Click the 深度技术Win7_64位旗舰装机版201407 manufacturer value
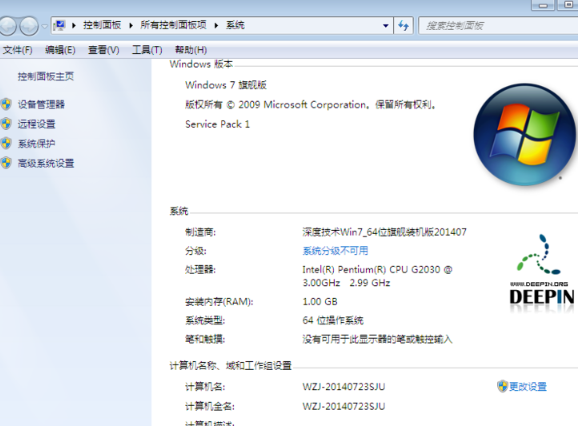Viewport: 578px width, 429px height. (x=384, y=232)
